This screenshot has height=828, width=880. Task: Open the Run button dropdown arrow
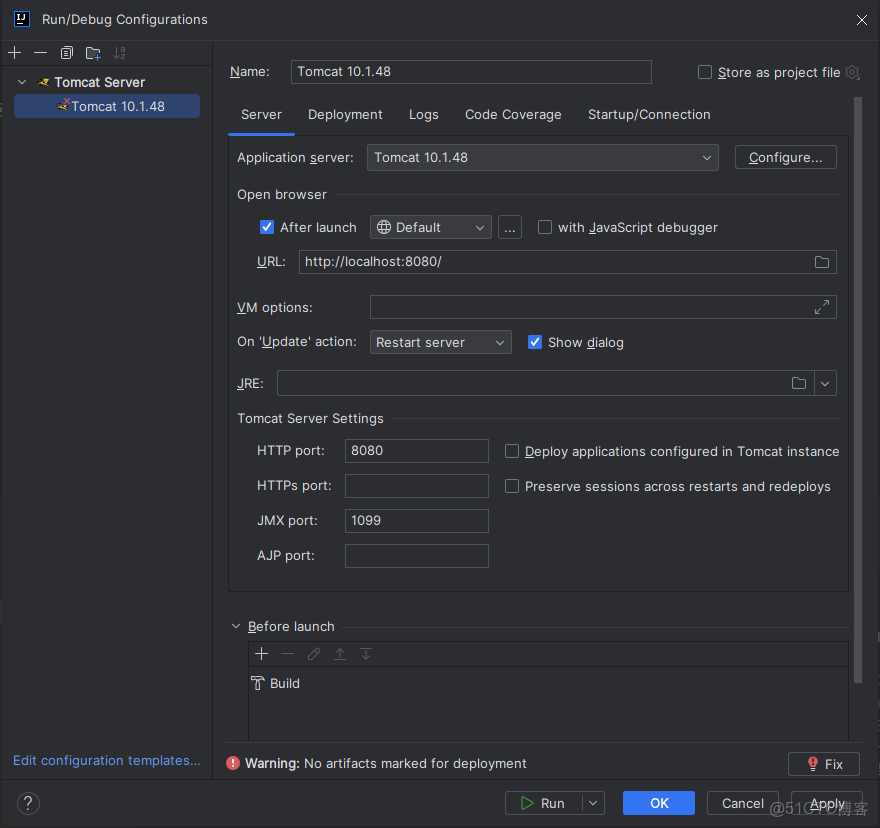[x=593, y=803]
